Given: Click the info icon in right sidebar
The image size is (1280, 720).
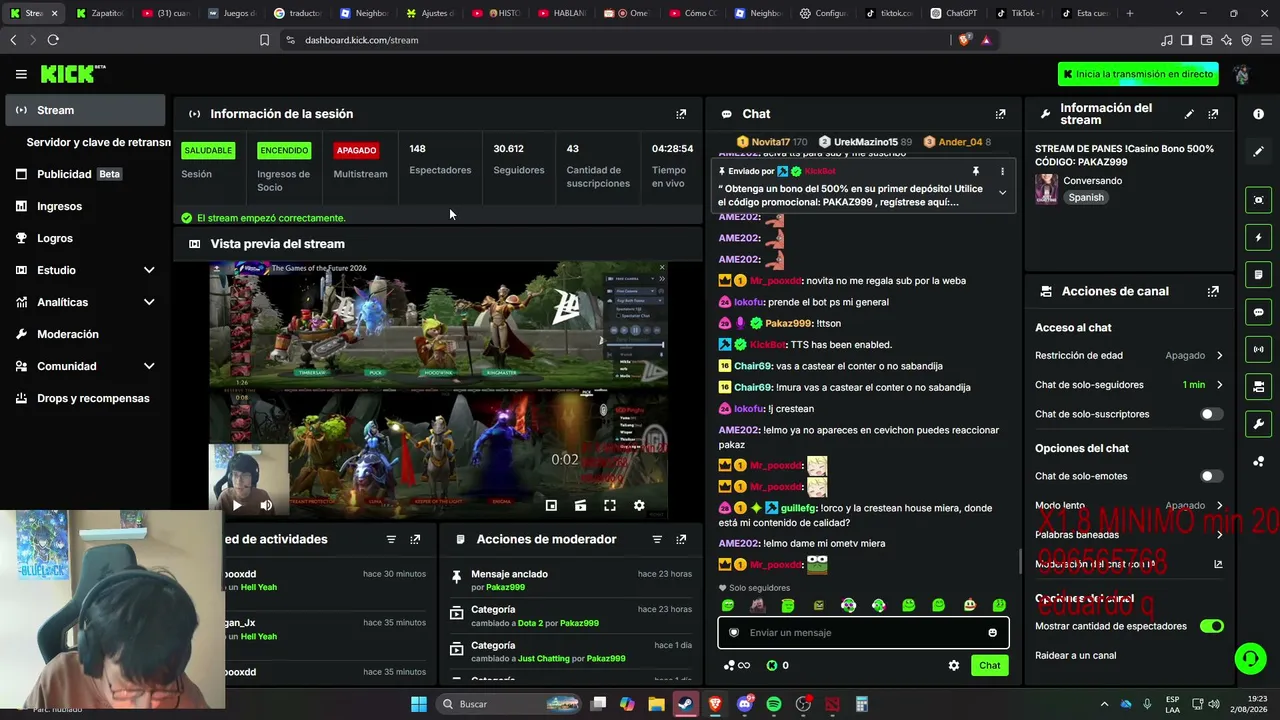Looking at the screenshot, I should point(1258,114).
